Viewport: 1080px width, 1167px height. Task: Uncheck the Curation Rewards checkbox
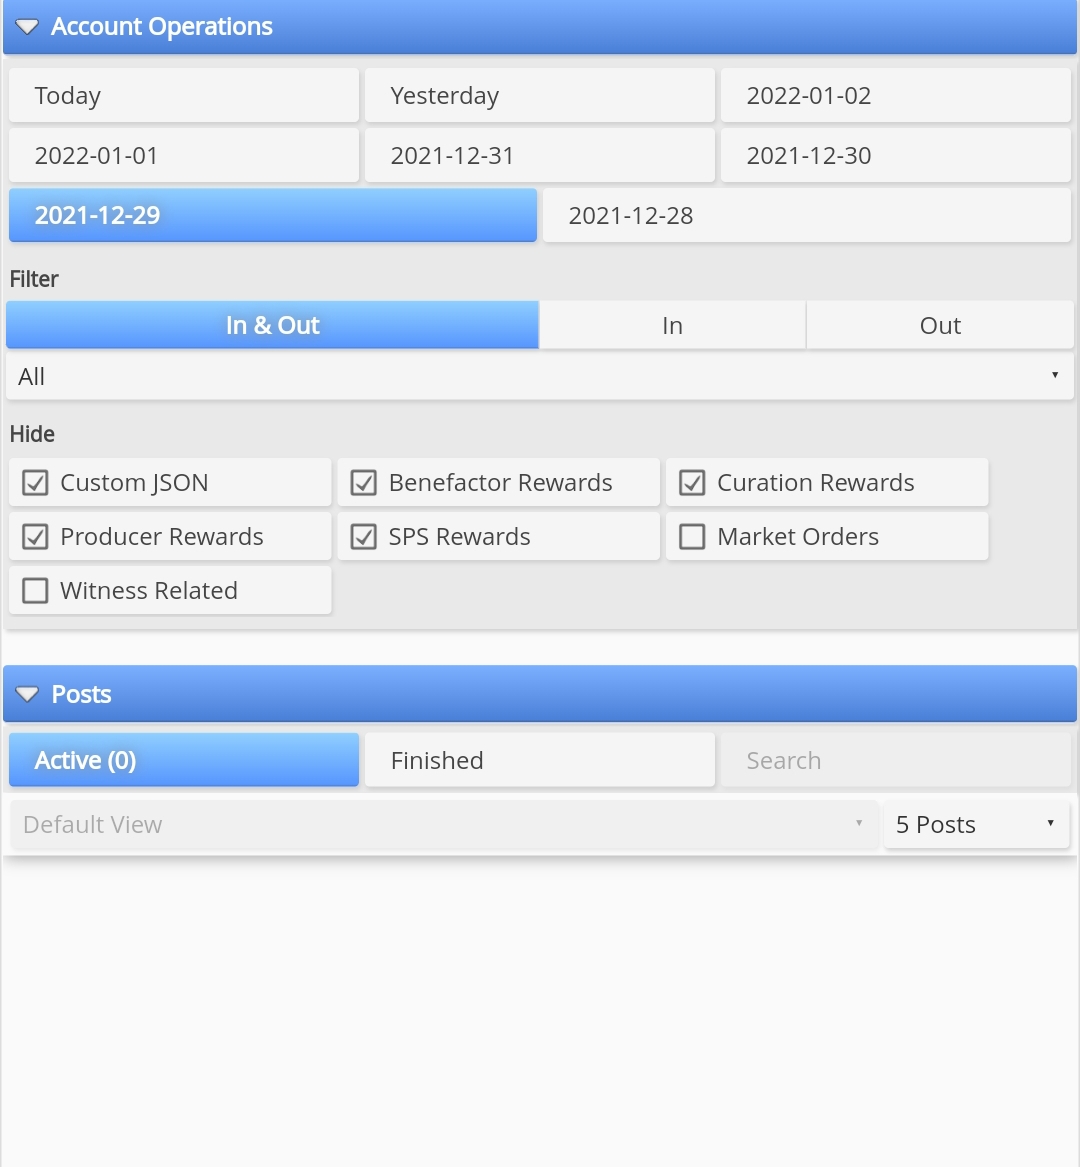click(x=692, y=483)
